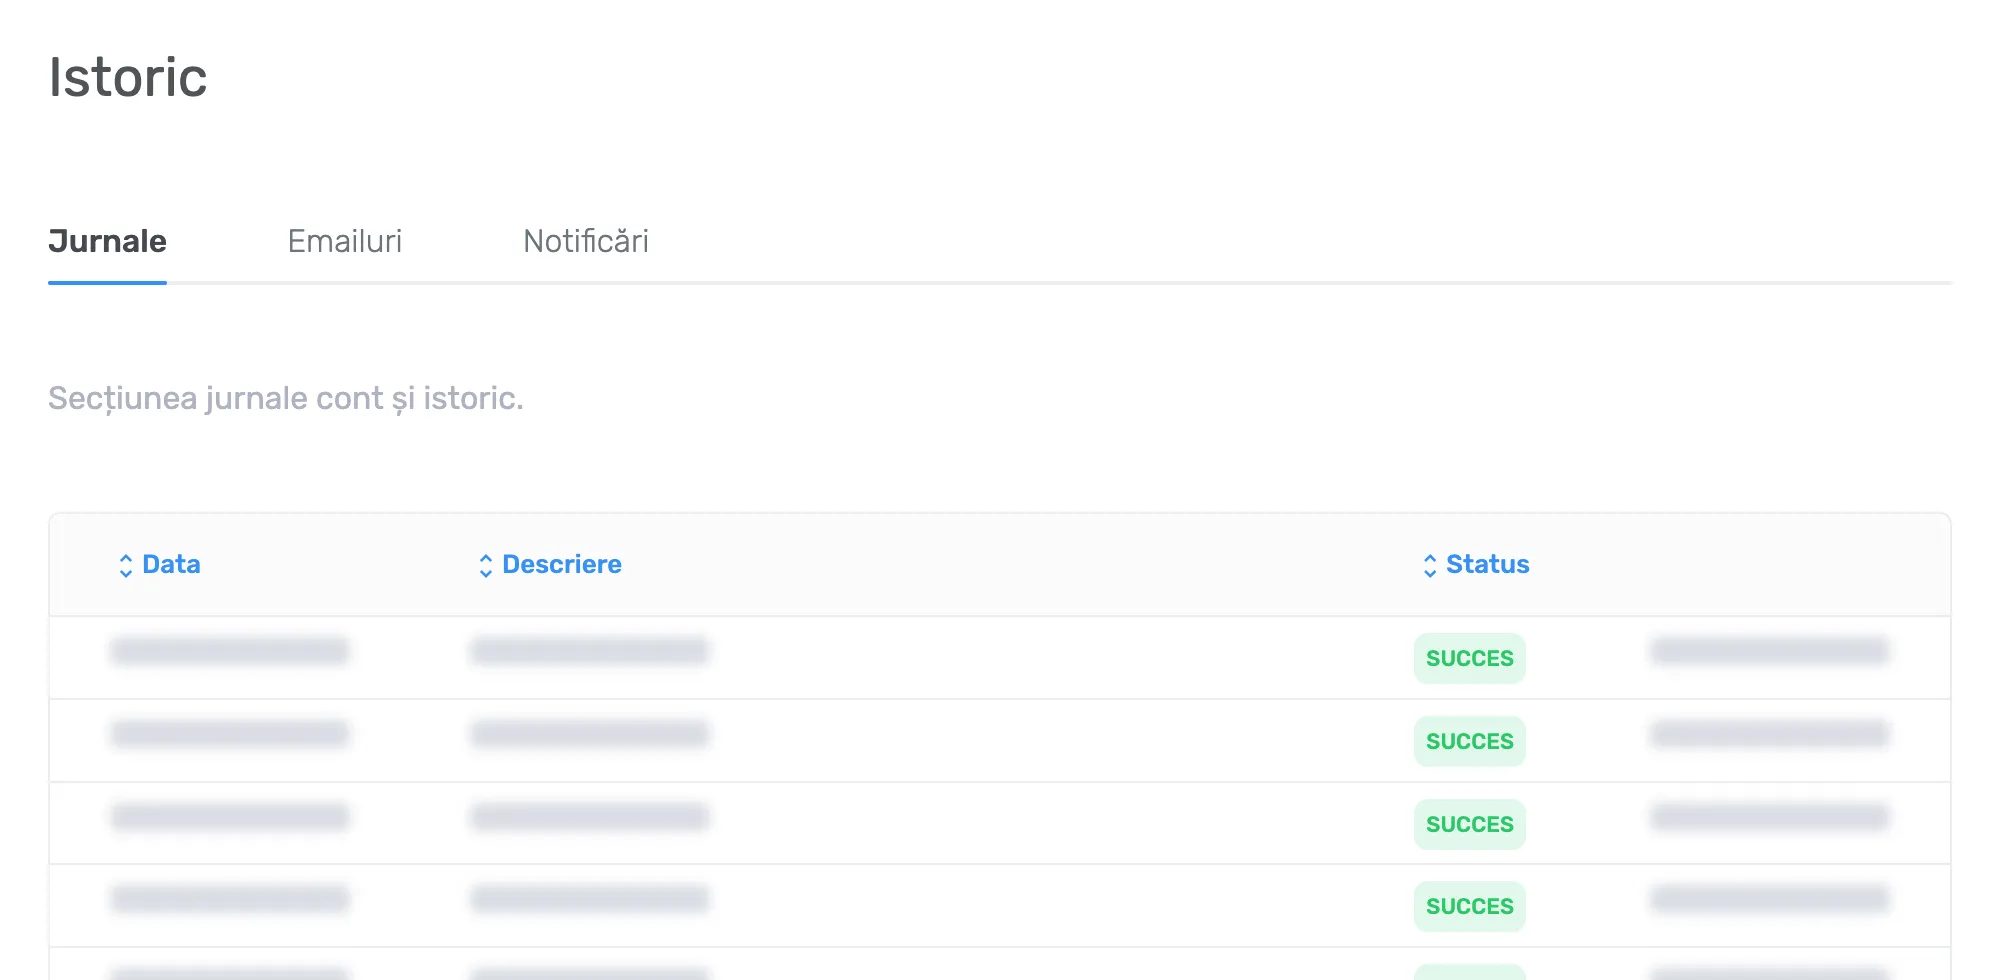
Task: Click the fourth row's blurred date cell
Action: (x=230, y=898)
